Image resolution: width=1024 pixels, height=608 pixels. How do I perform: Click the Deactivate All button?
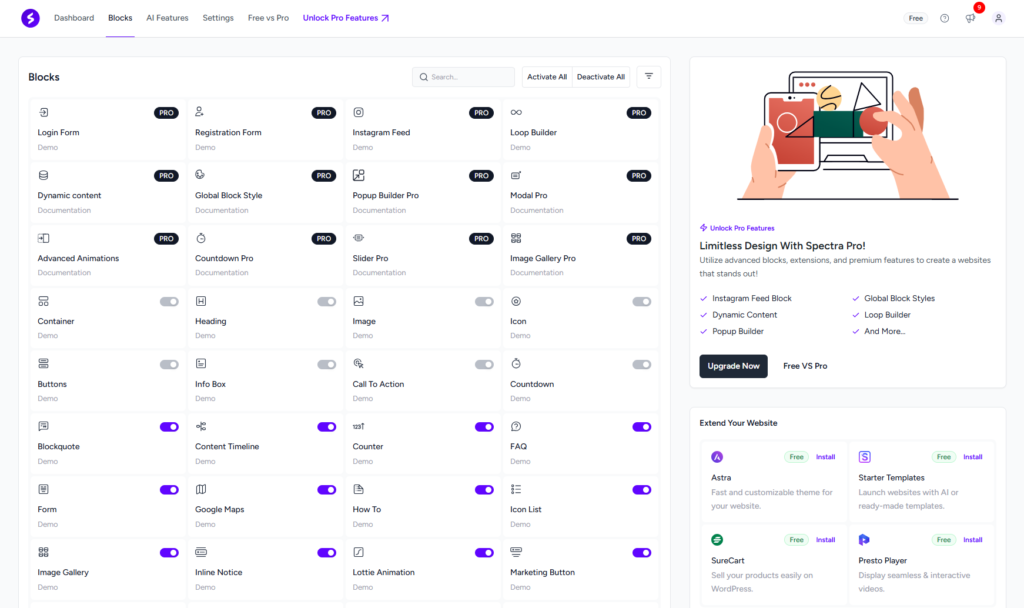[601, 76]
